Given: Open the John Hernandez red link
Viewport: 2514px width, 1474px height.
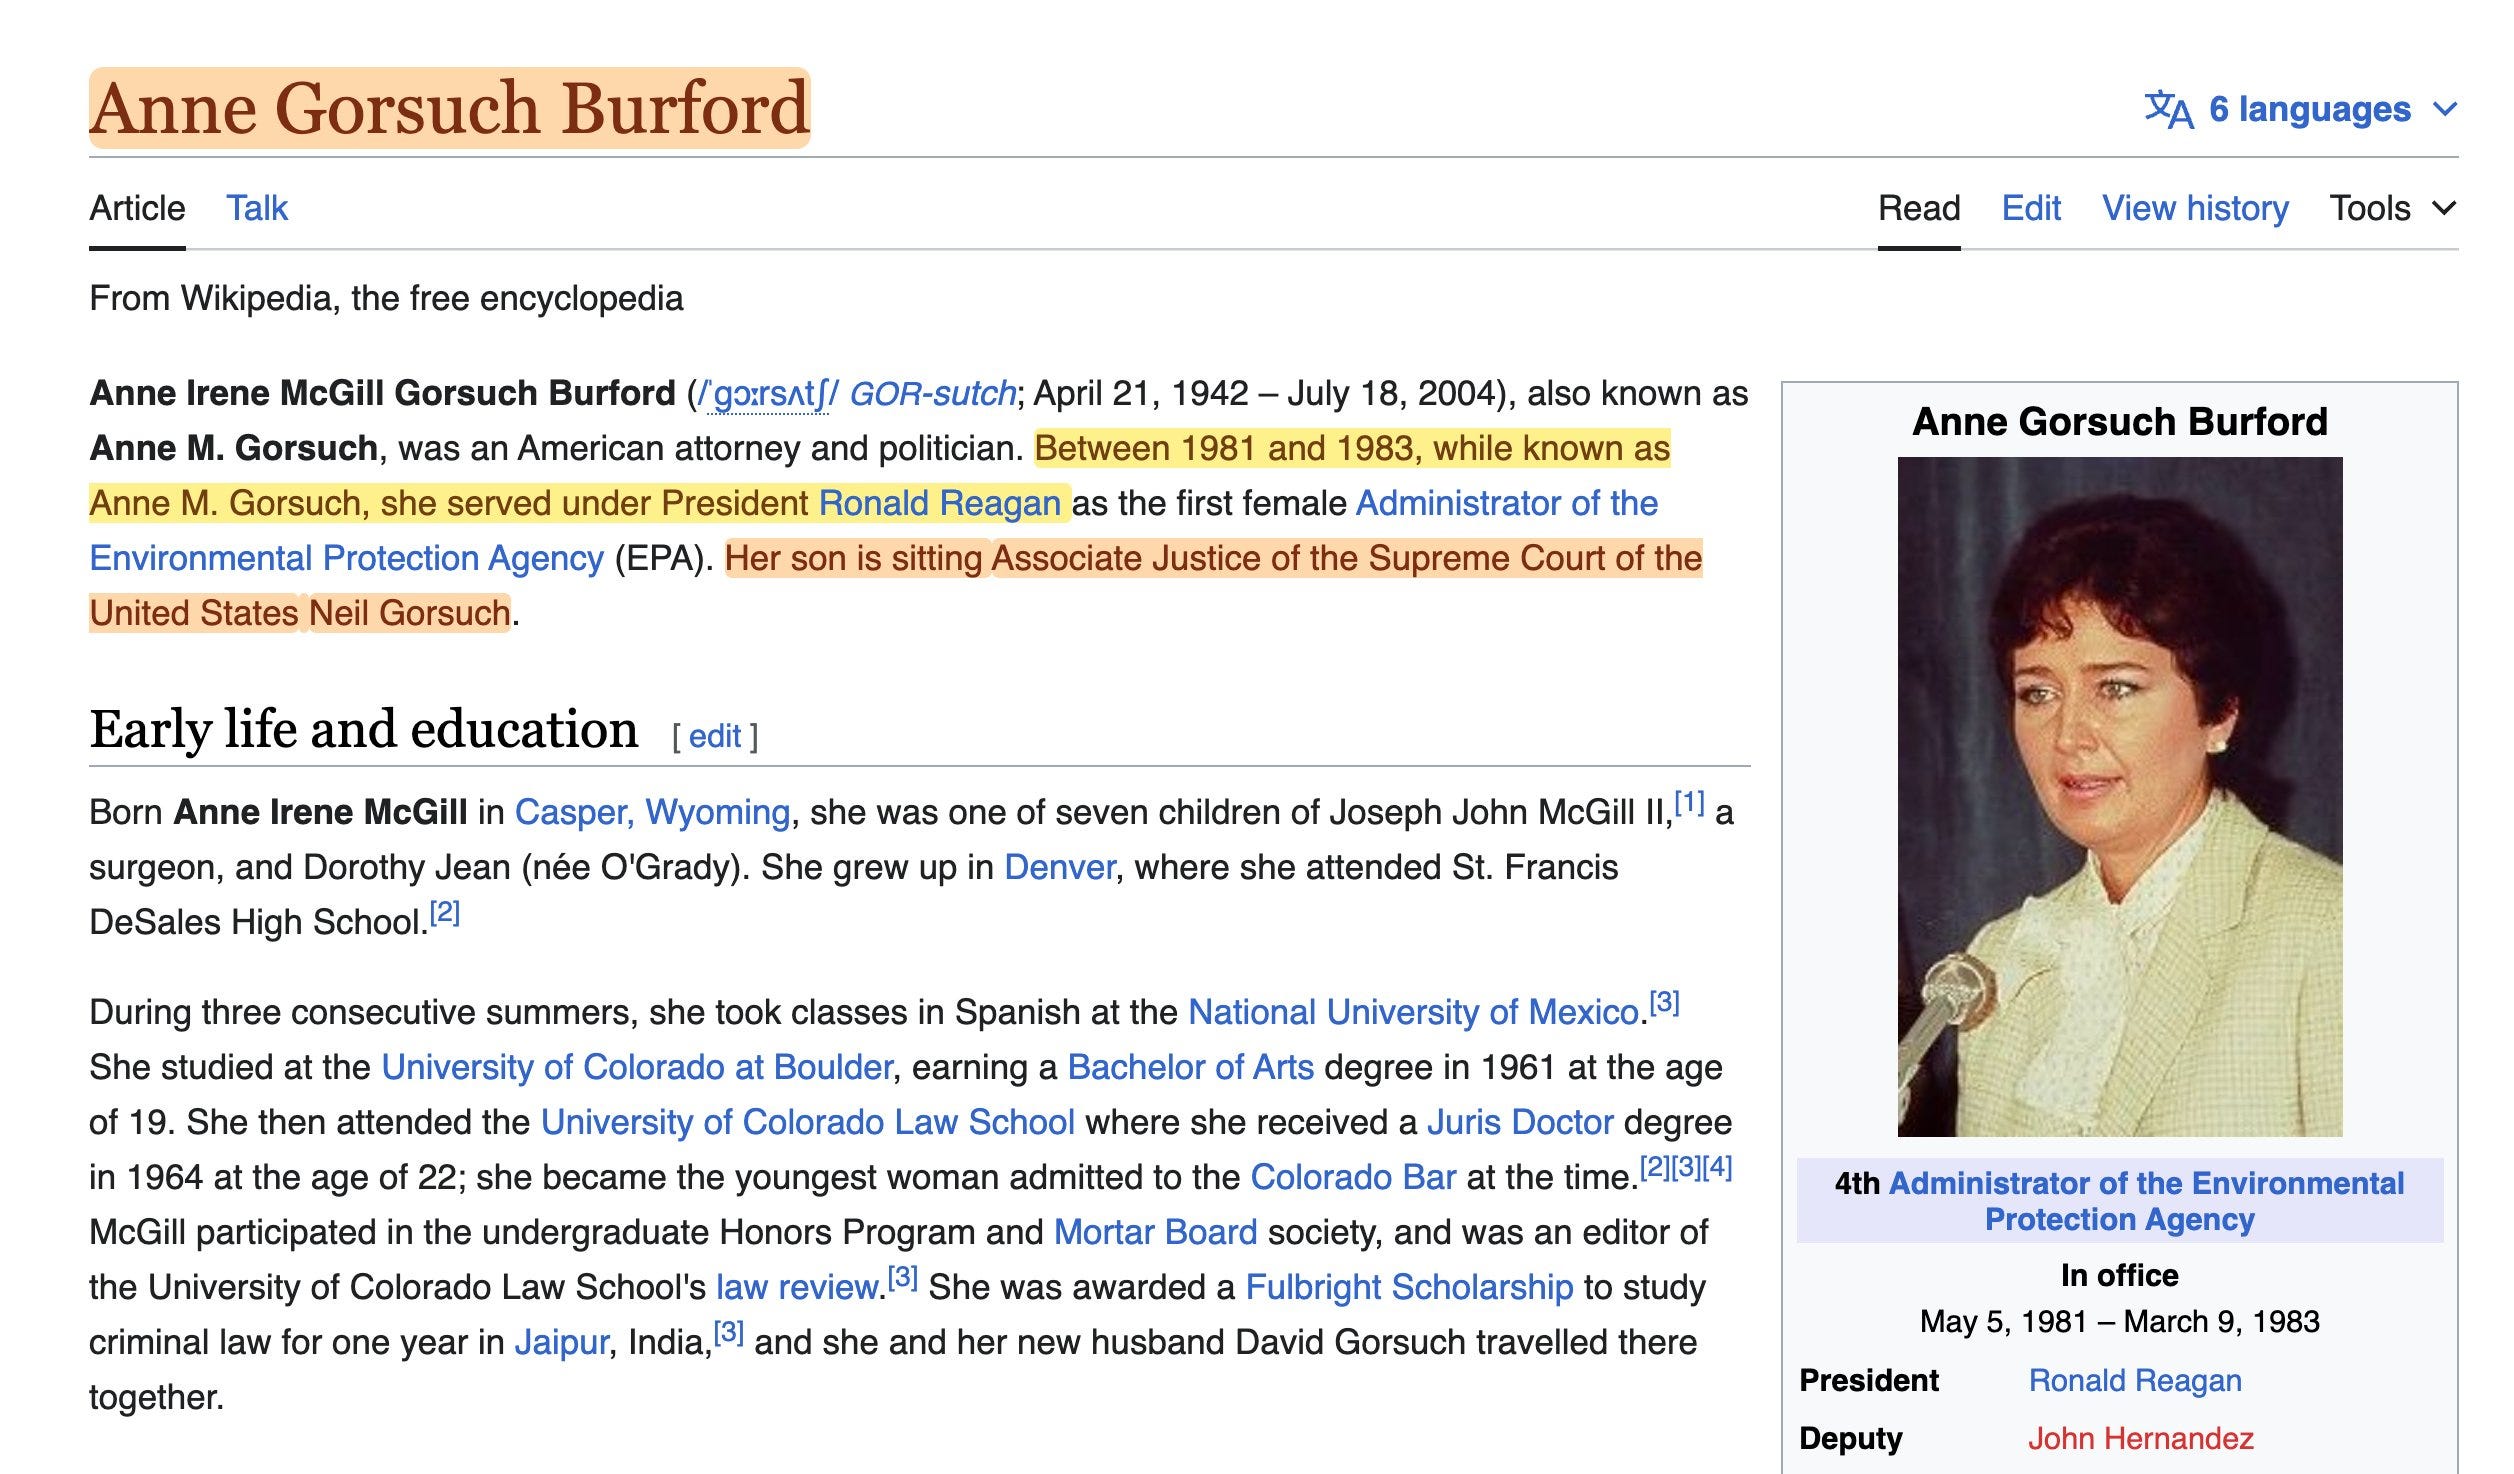Looking at the screenshot, I should pos(2140,1439).
